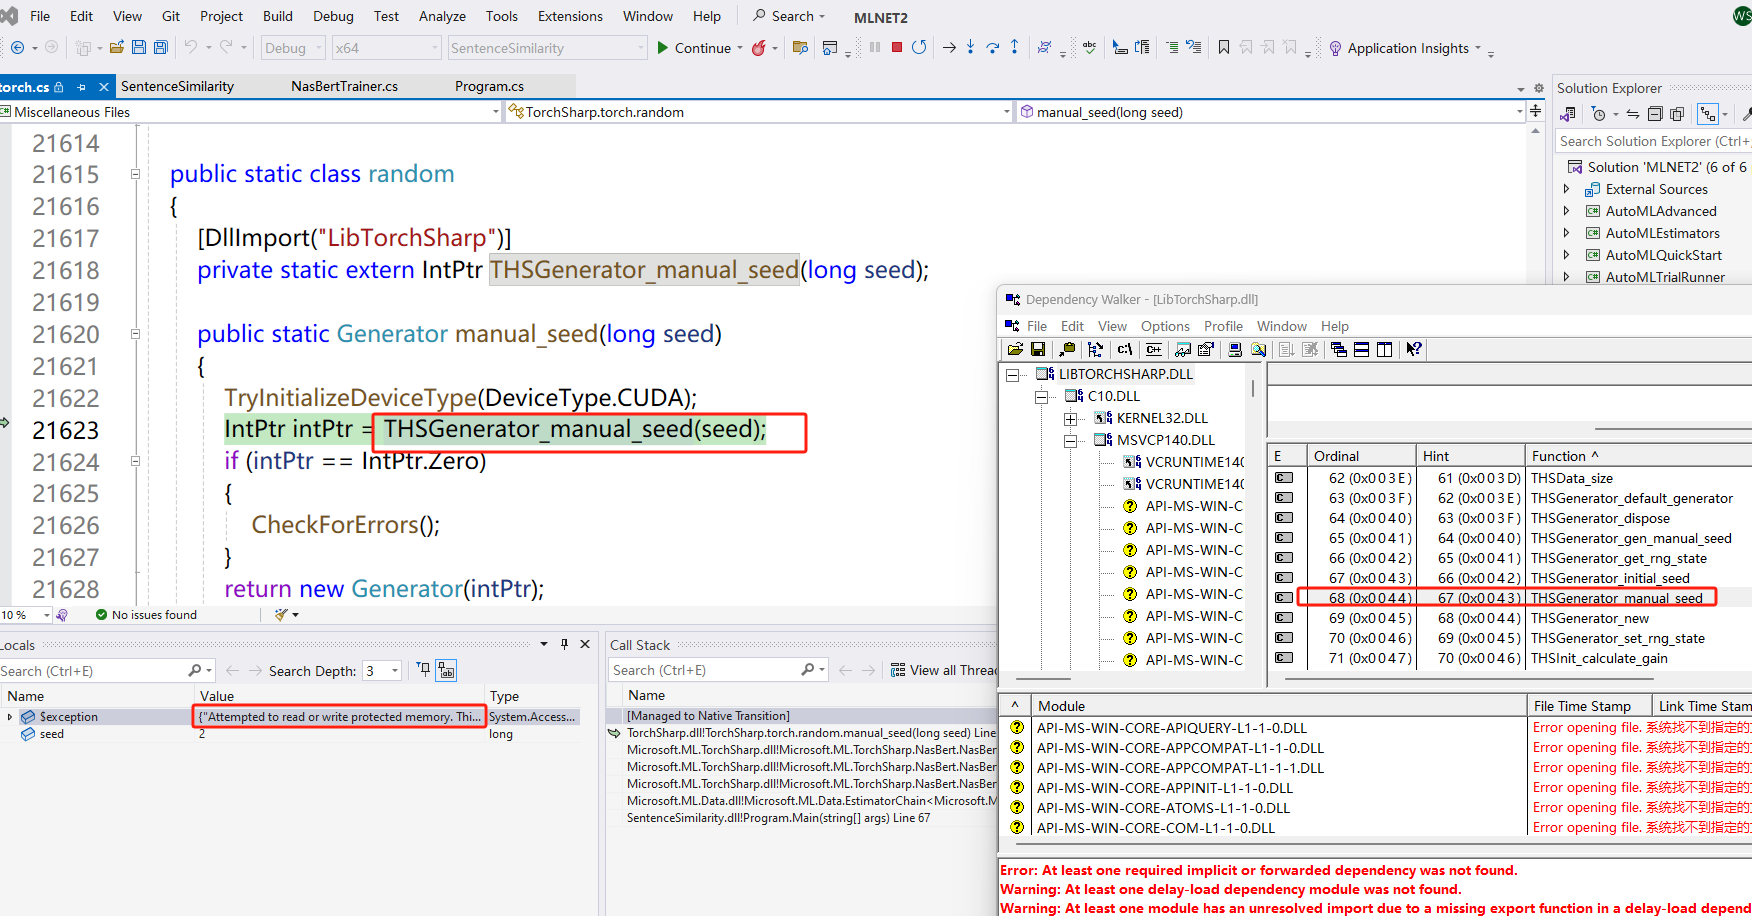Save session in Dependency Walker toolbar
This screenshot has height=916, width=1752.
(x=1038, y=349)
